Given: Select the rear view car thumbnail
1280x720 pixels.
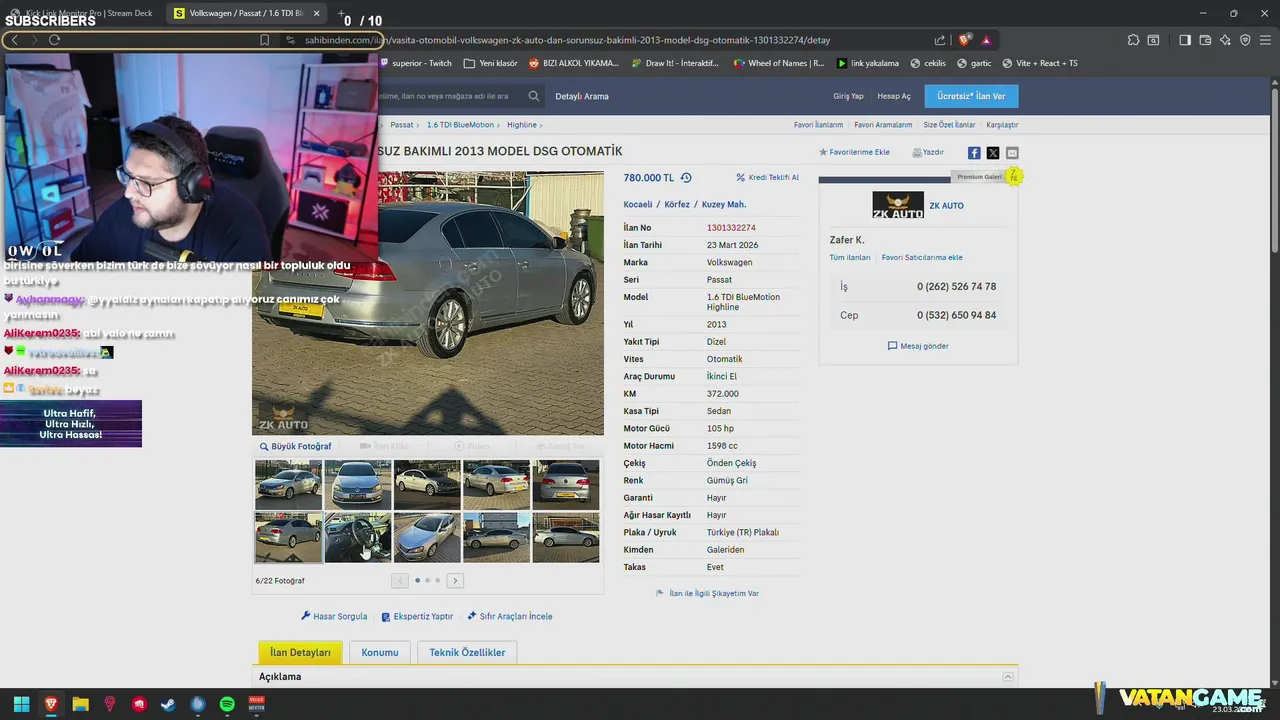Looking at the screenshot, I should 565,485.
